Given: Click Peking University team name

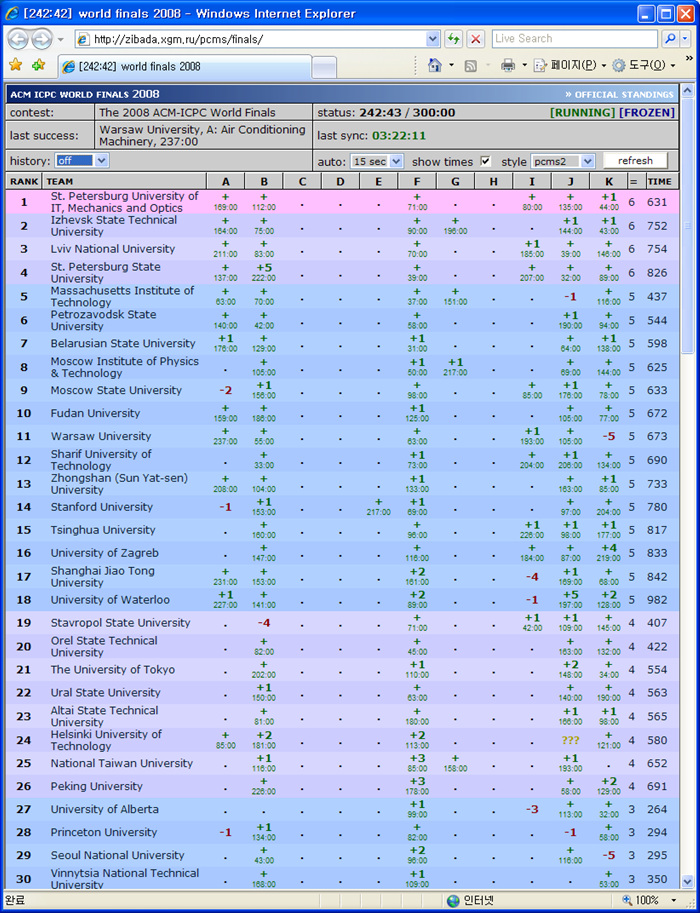Looking at the screenshot, I should click(x=96, y=786).
